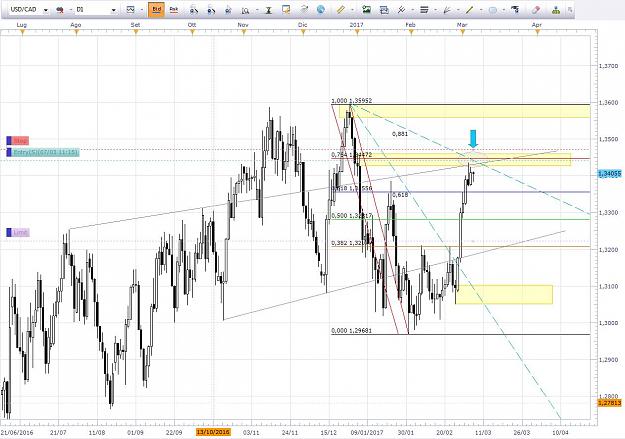Select the trend line drawing tool

pos(470,10)
